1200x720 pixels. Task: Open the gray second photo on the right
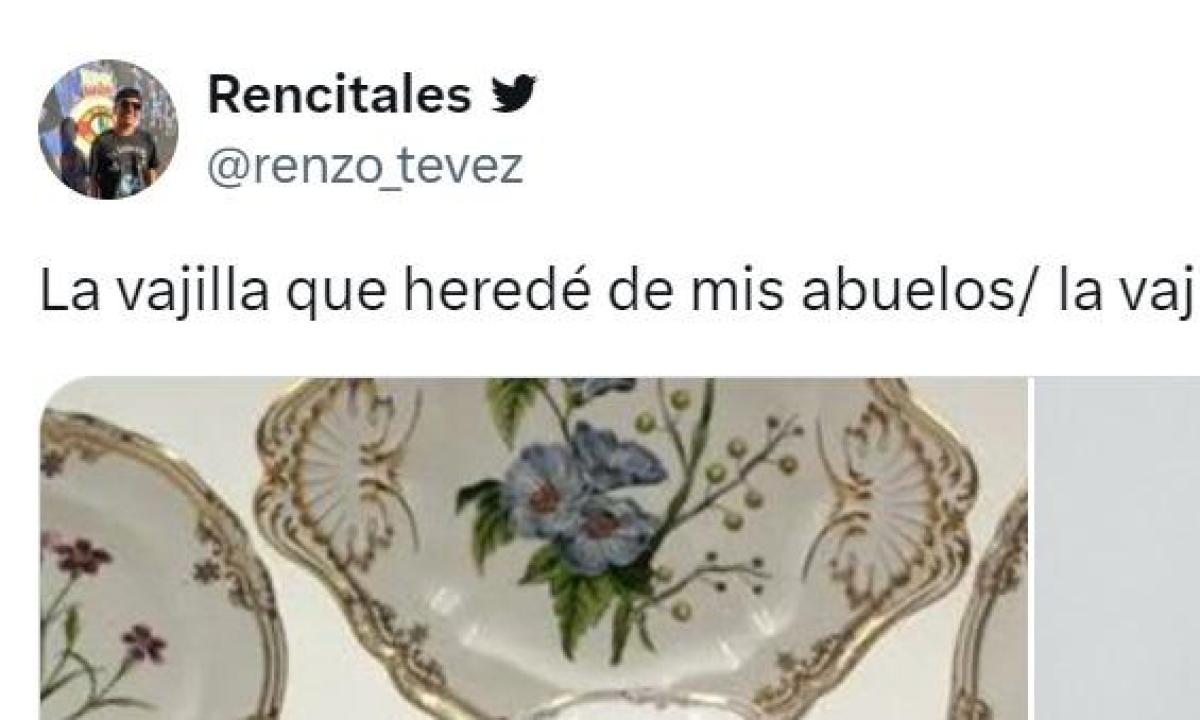tap(1116, 548)
